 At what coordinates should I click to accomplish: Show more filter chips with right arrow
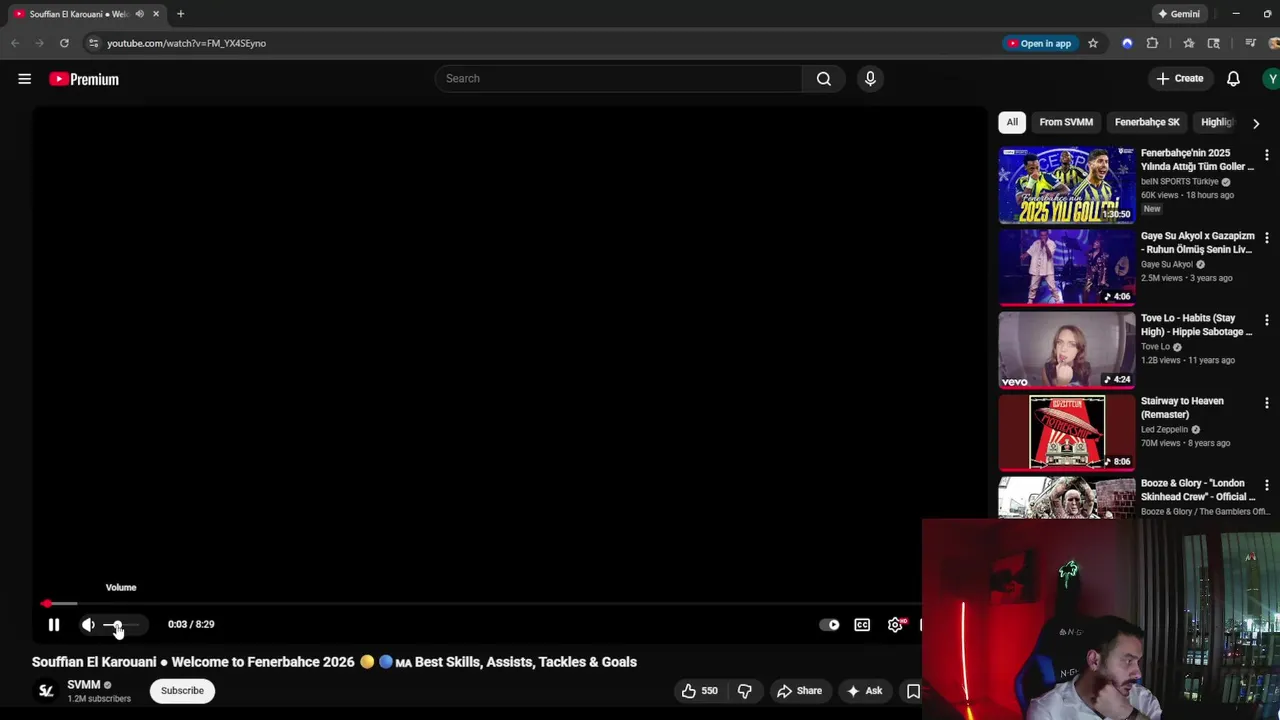pyautogui.click(x=1256, y=123)
